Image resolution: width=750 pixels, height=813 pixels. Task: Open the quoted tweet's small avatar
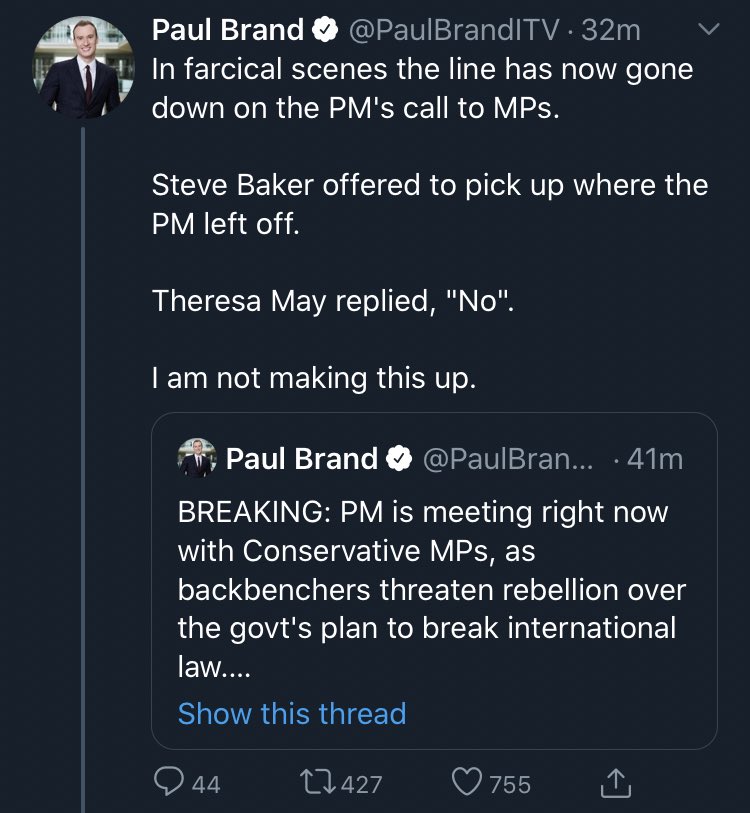pos(197,459)
